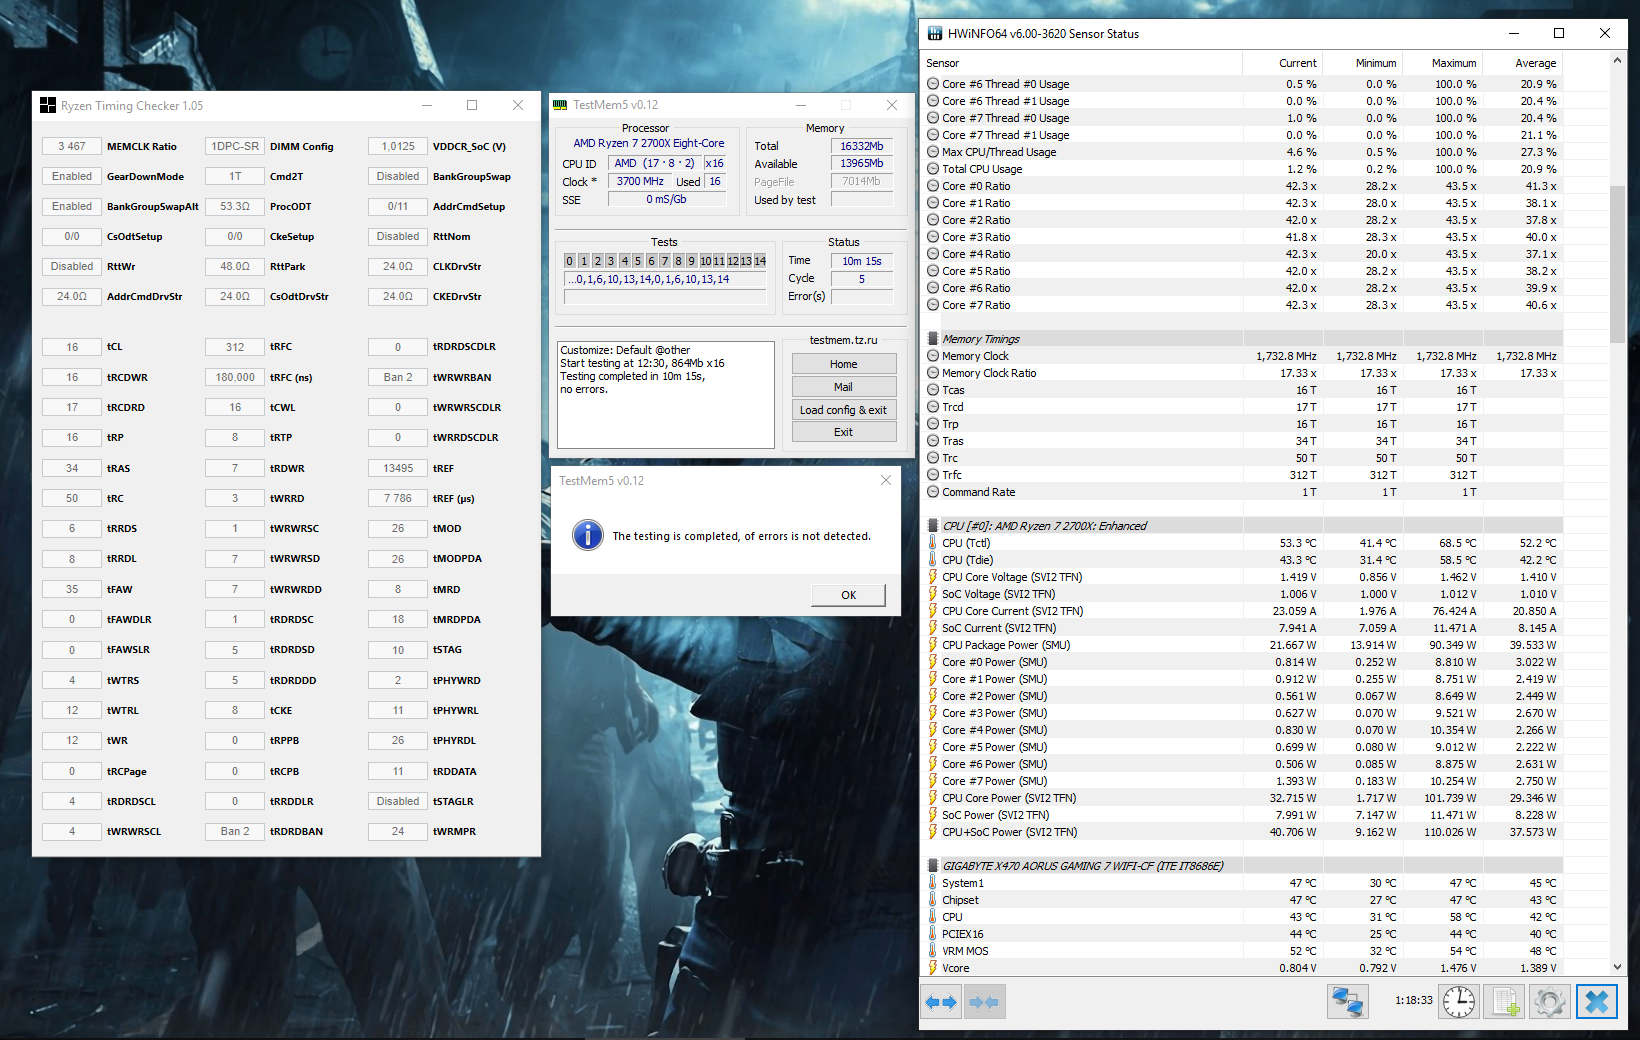Click the clock icon beside Tcas
1640x1040 pixels.
click(x=933, y=390)
